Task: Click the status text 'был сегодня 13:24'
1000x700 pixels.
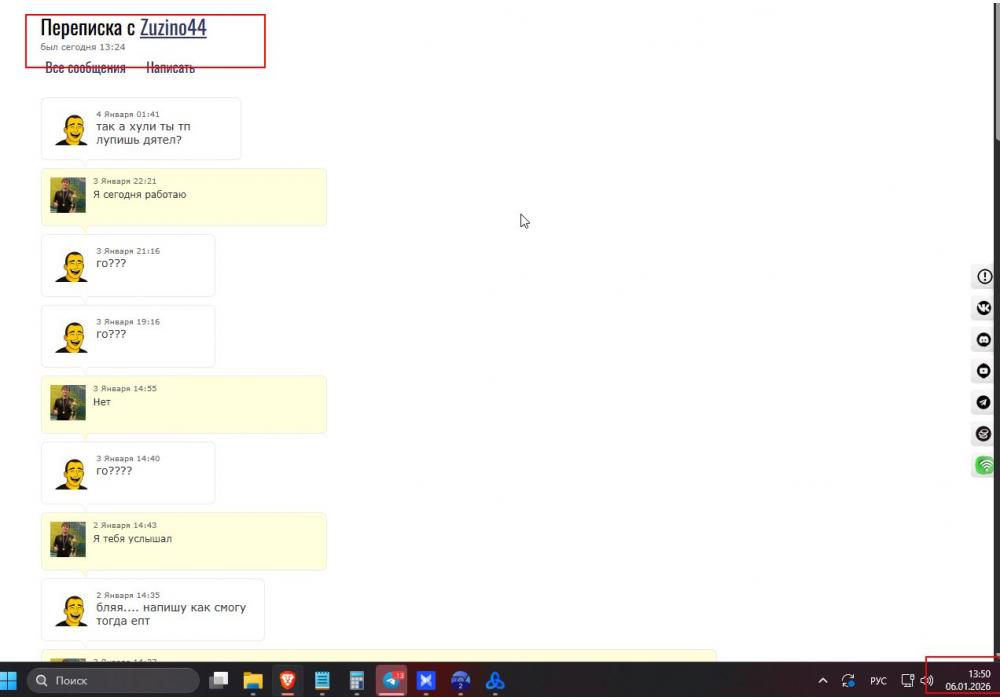Action: tap(83, 47)
